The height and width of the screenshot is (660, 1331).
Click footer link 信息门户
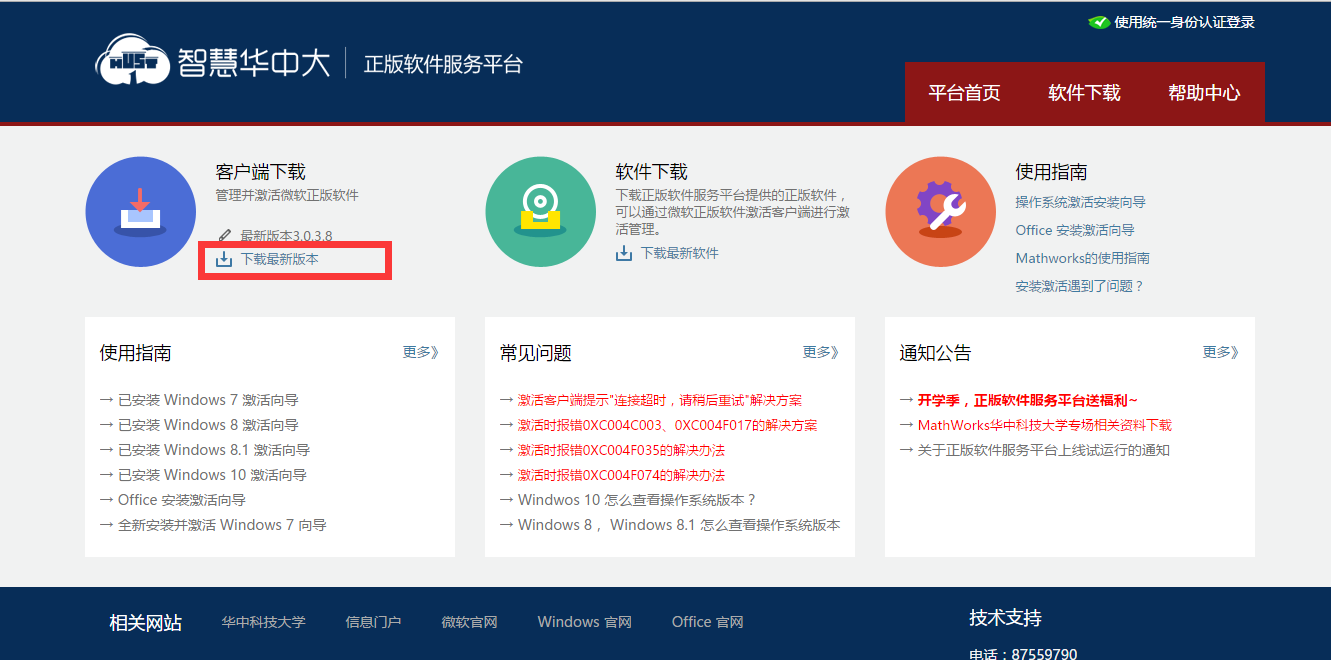pyautogui.click(x=373, y=622)
